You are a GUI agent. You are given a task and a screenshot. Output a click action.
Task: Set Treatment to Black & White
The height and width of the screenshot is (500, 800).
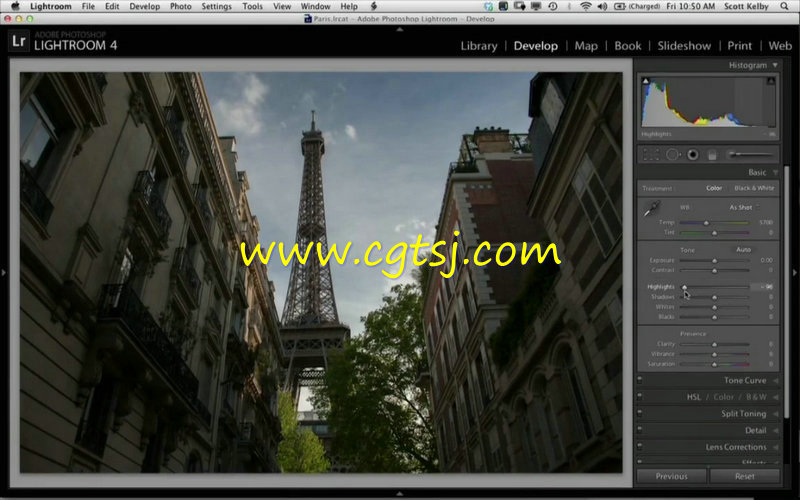[754, 188]
